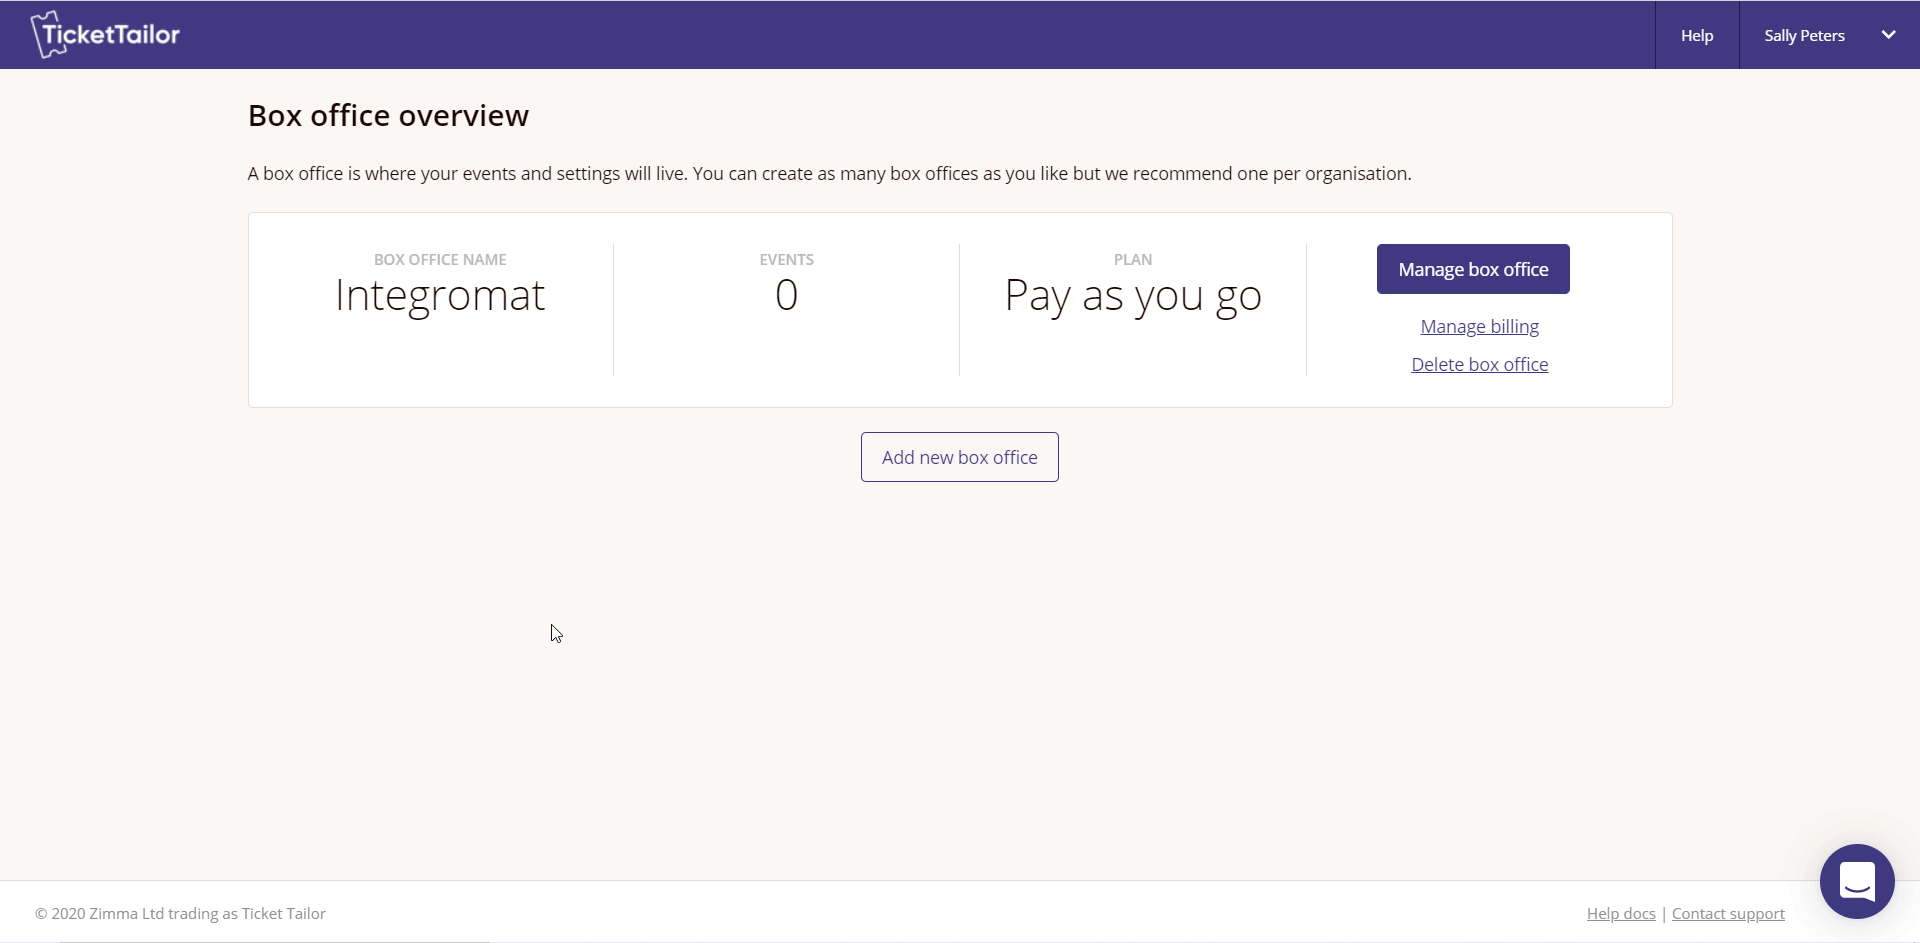This screenshot has width=1920, height=943.
Task: Click the BOX OFFICE NAME column label
Action: click(x=440, y=260)
